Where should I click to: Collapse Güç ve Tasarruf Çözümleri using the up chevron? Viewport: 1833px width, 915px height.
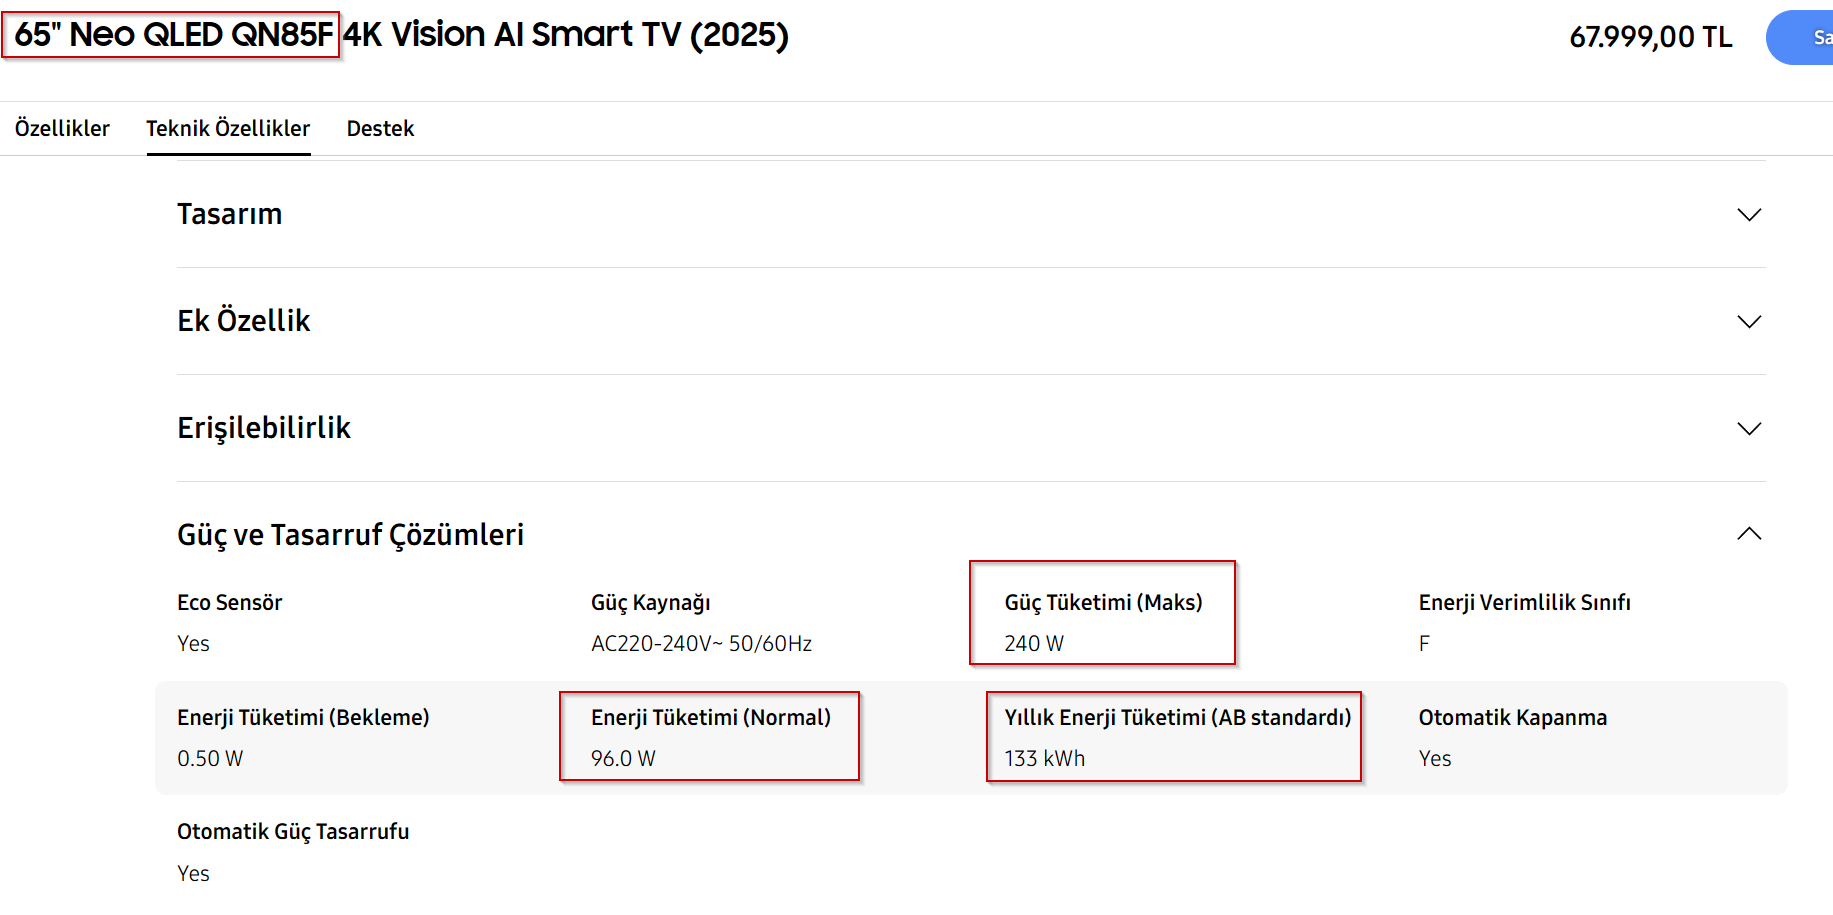tap(1749, 534)
